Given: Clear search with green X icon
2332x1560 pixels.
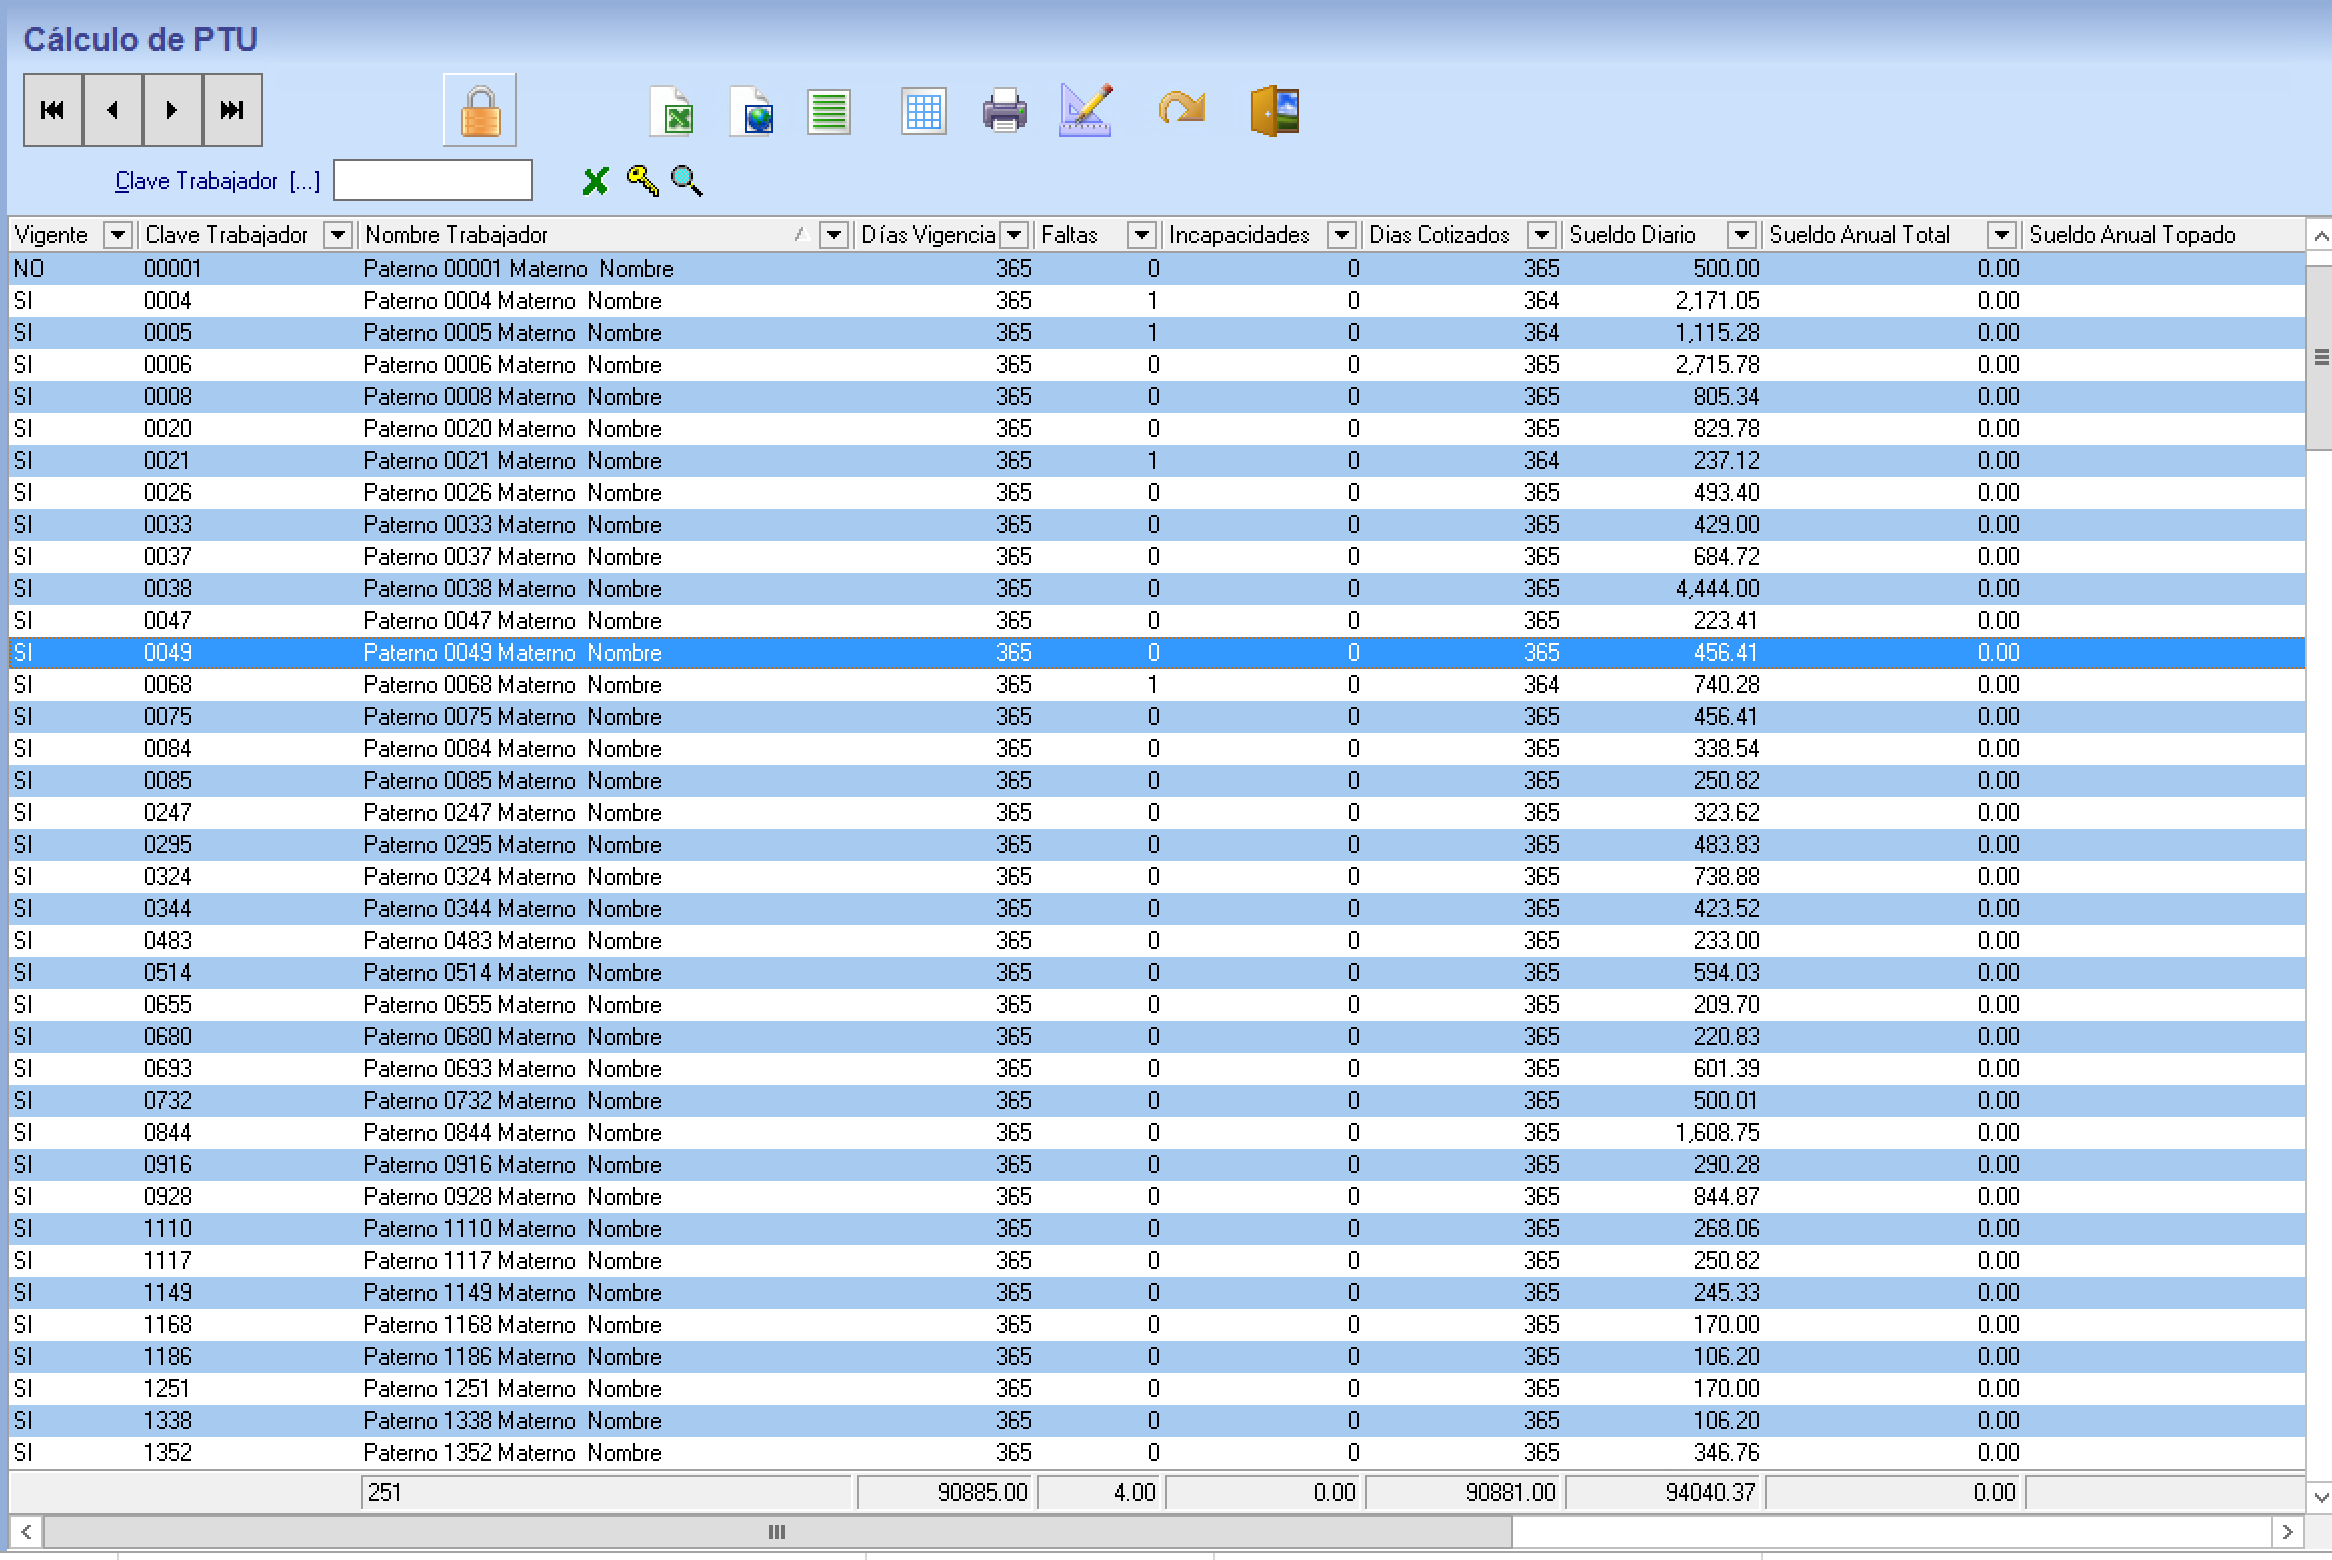Looking at the screenshot, I should [595, 181].
